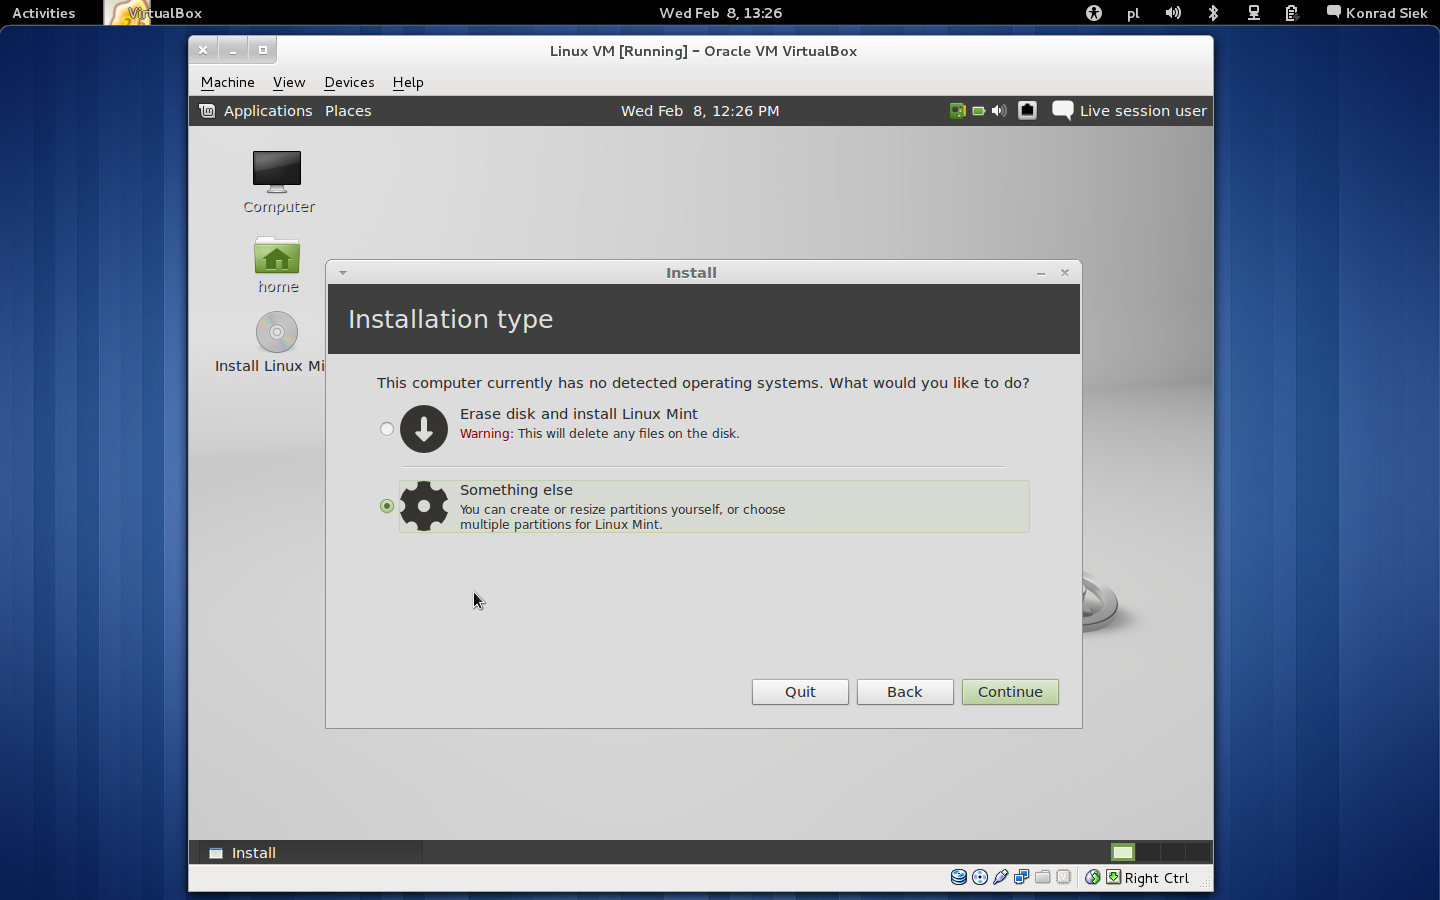
Task: Click the guest panel clock 12:26 PM
Action: (x=700, y=111)
